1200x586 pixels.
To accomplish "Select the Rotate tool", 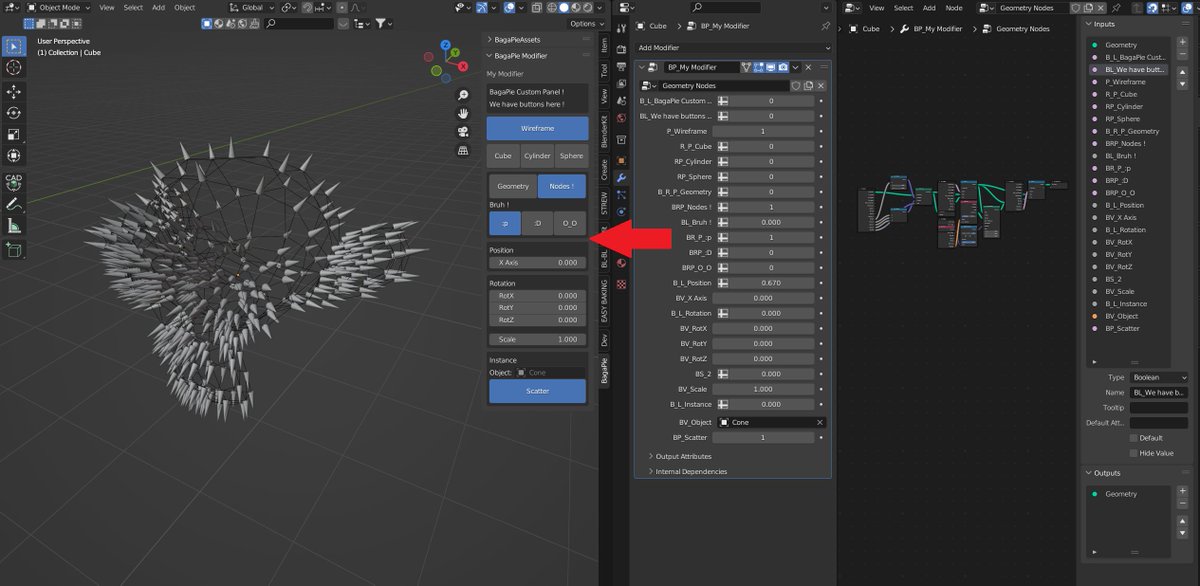I will click(14, 113).
